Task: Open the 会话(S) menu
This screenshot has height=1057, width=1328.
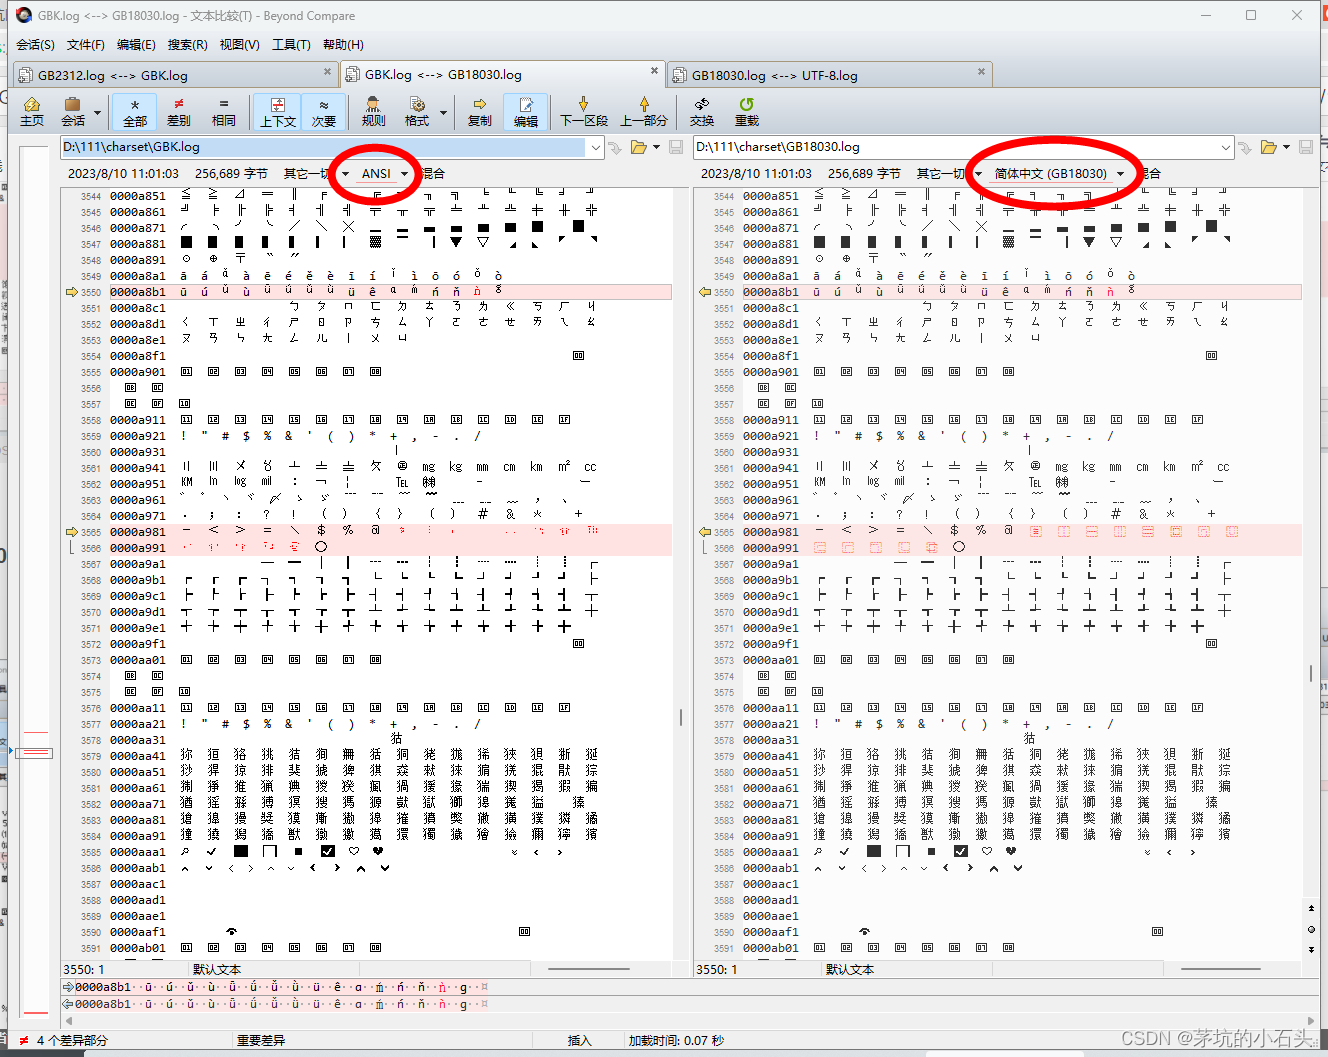Action: [36, 44]
